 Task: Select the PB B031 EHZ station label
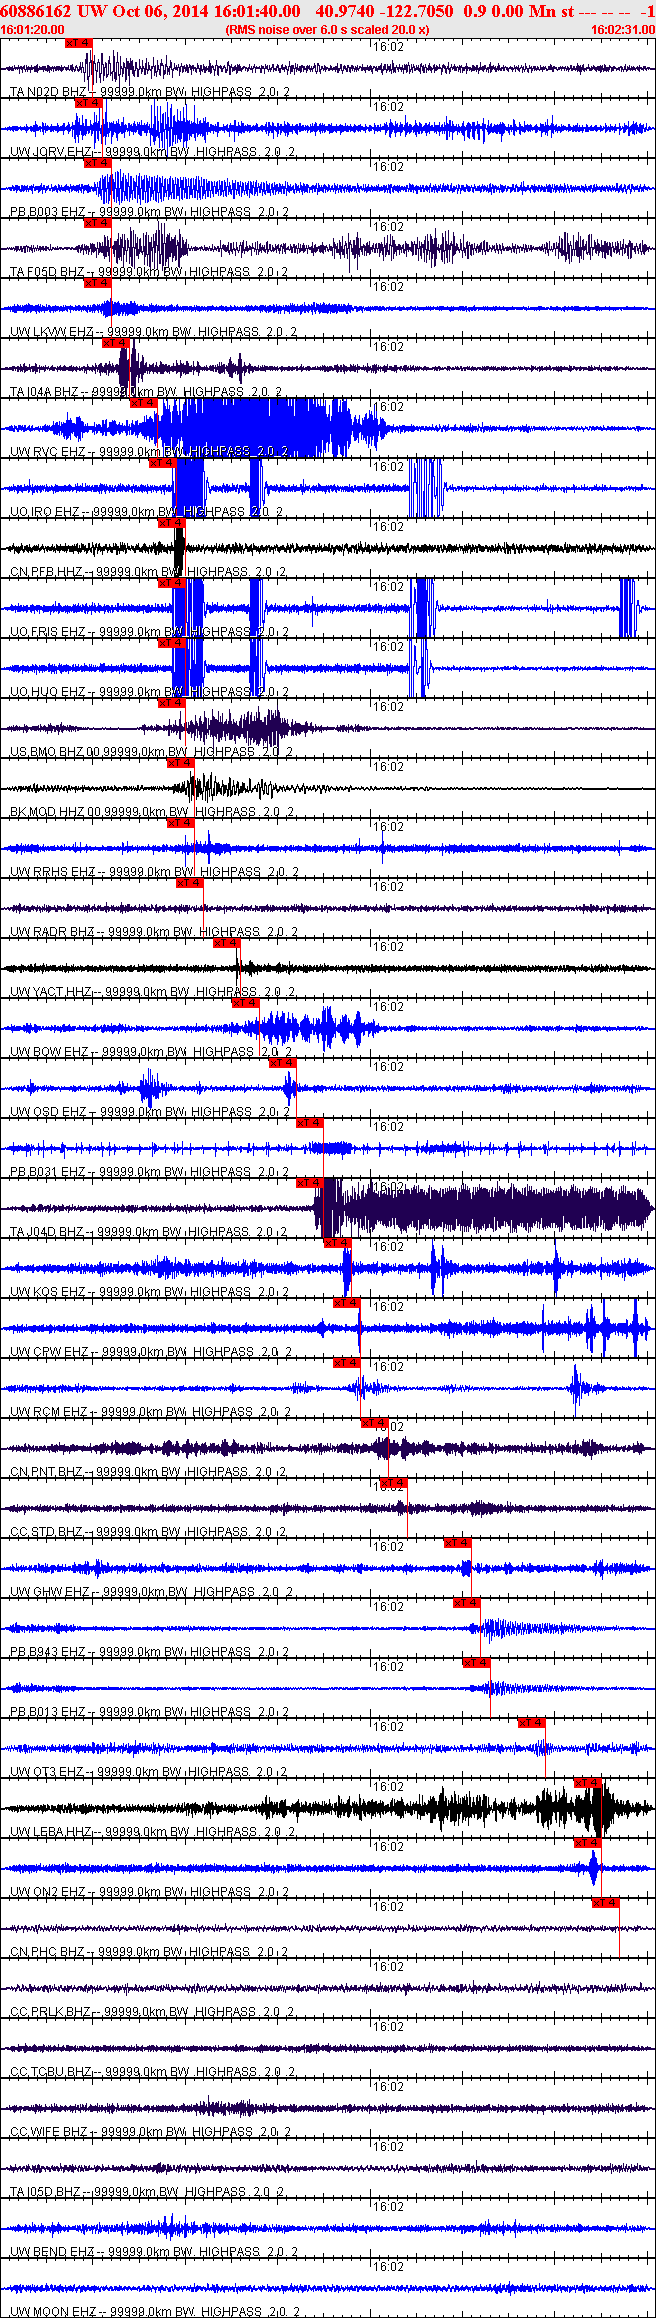point(149,1172)
